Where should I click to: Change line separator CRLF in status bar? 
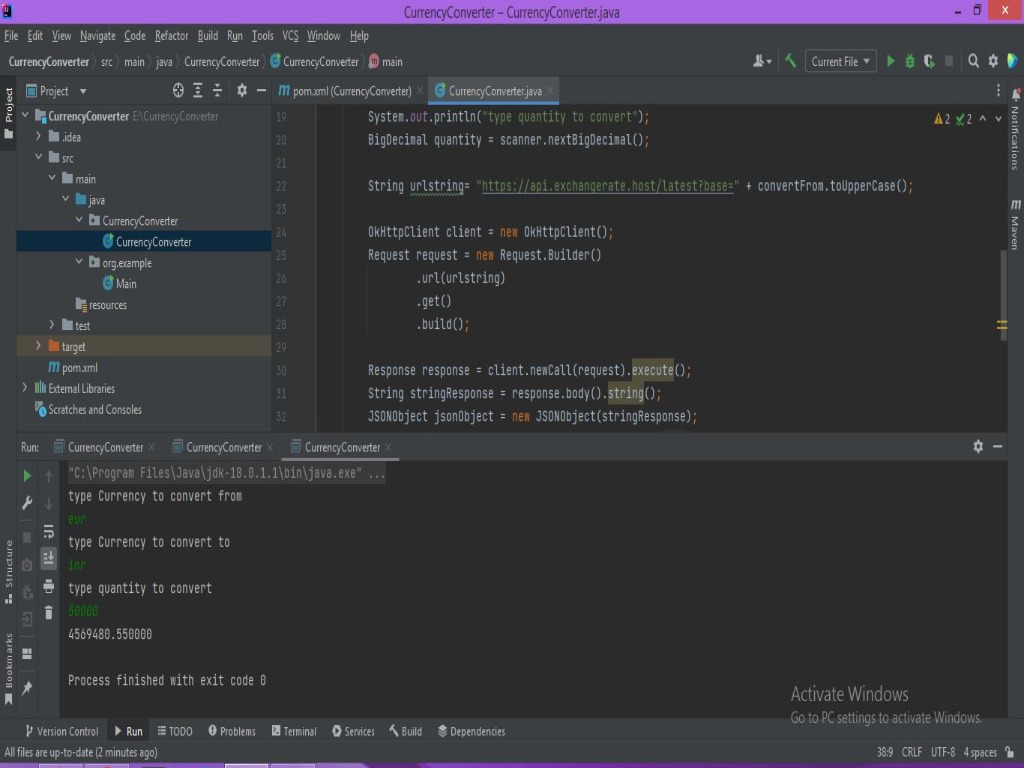click(911, 752)
